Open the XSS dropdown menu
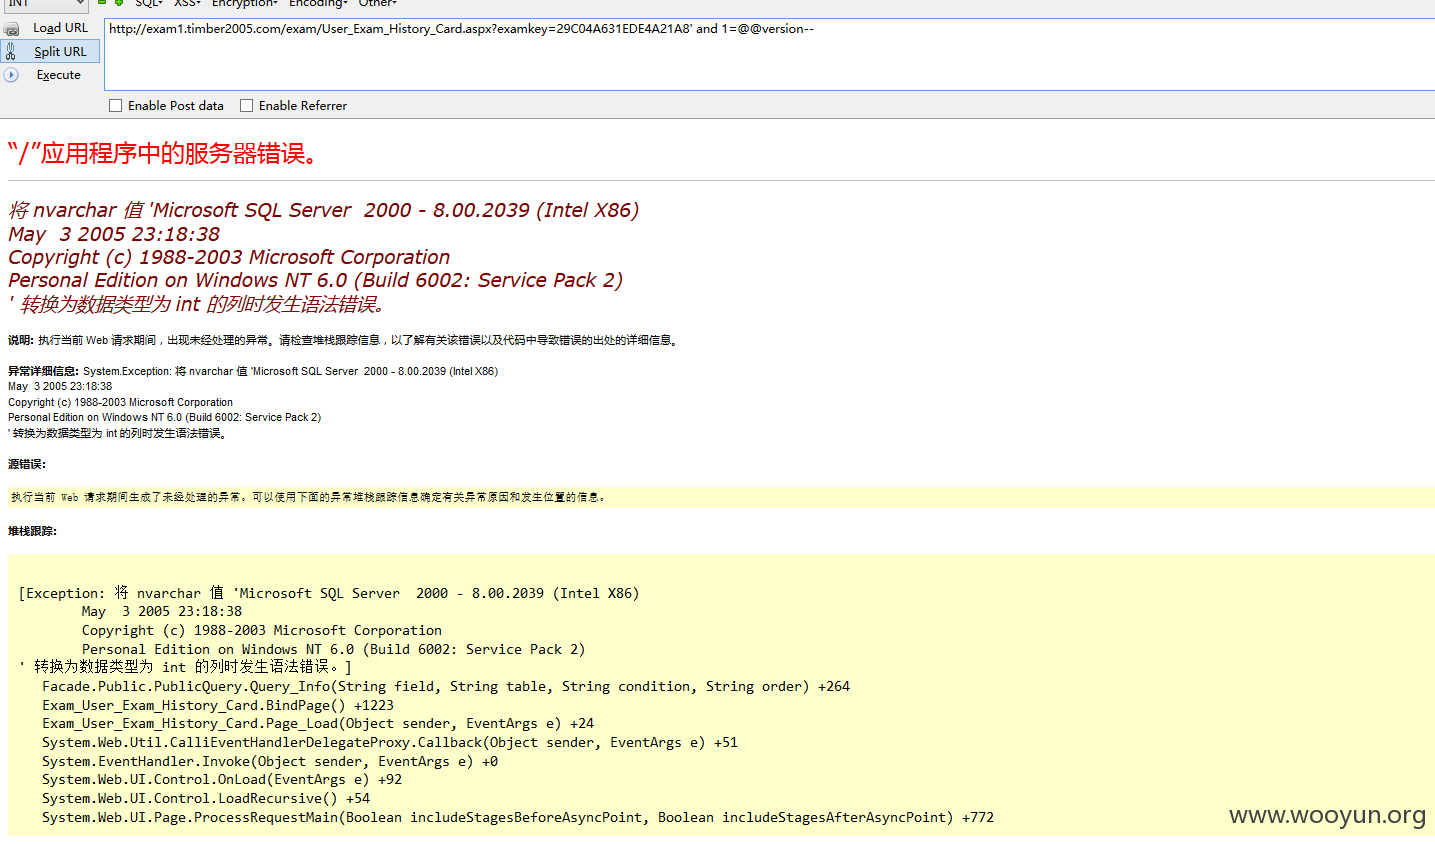The image size is (1435, 844). (187, 4)
